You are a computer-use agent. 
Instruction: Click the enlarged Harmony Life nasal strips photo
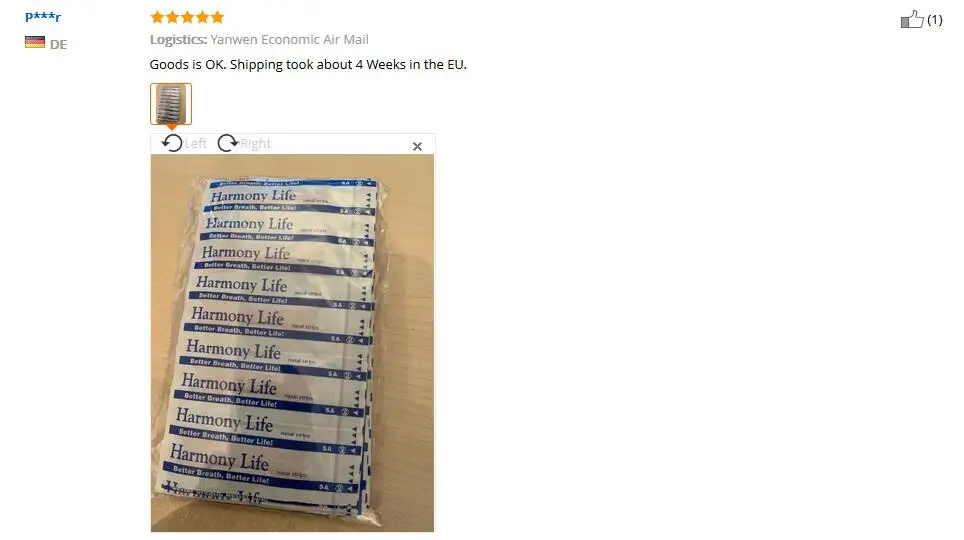[x=292, y=343]
